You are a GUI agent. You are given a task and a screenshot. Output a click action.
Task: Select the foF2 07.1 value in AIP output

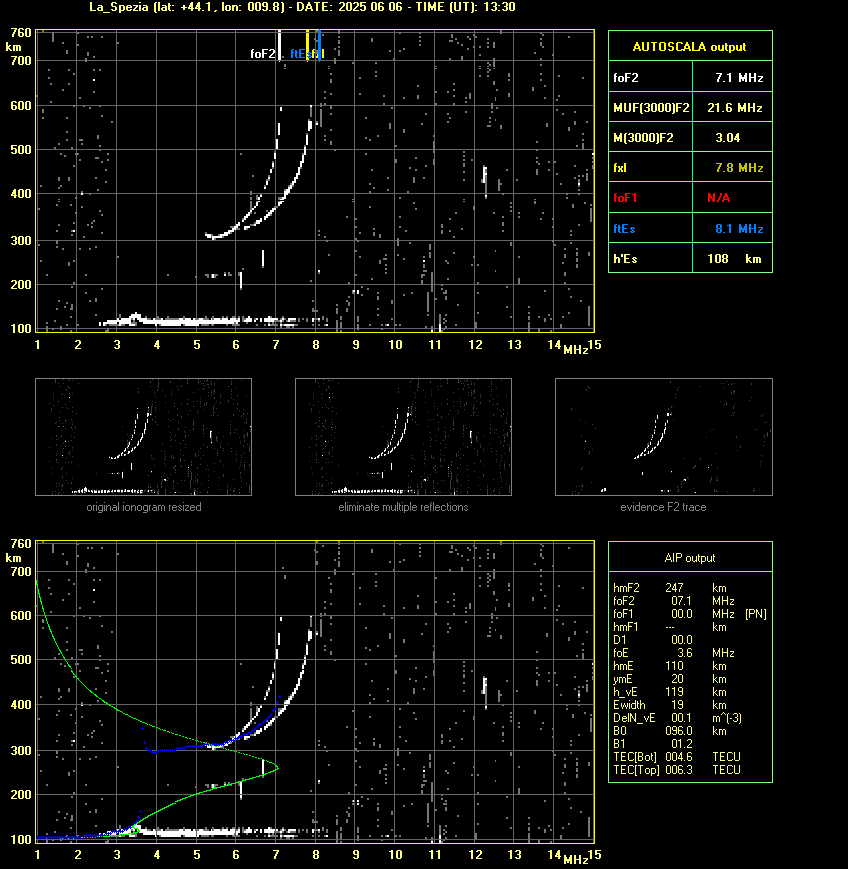click(681, 601)
